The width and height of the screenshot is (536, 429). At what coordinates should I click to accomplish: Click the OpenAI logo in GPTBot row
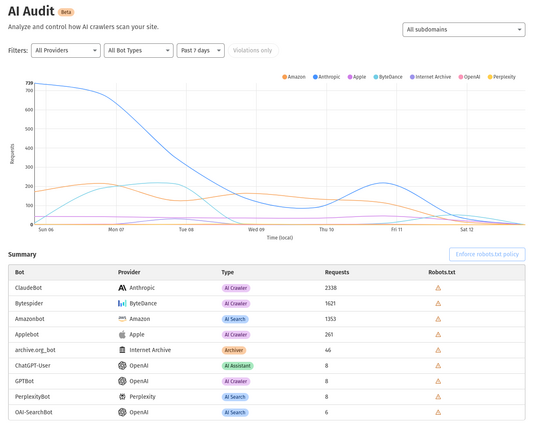(122, 381)
